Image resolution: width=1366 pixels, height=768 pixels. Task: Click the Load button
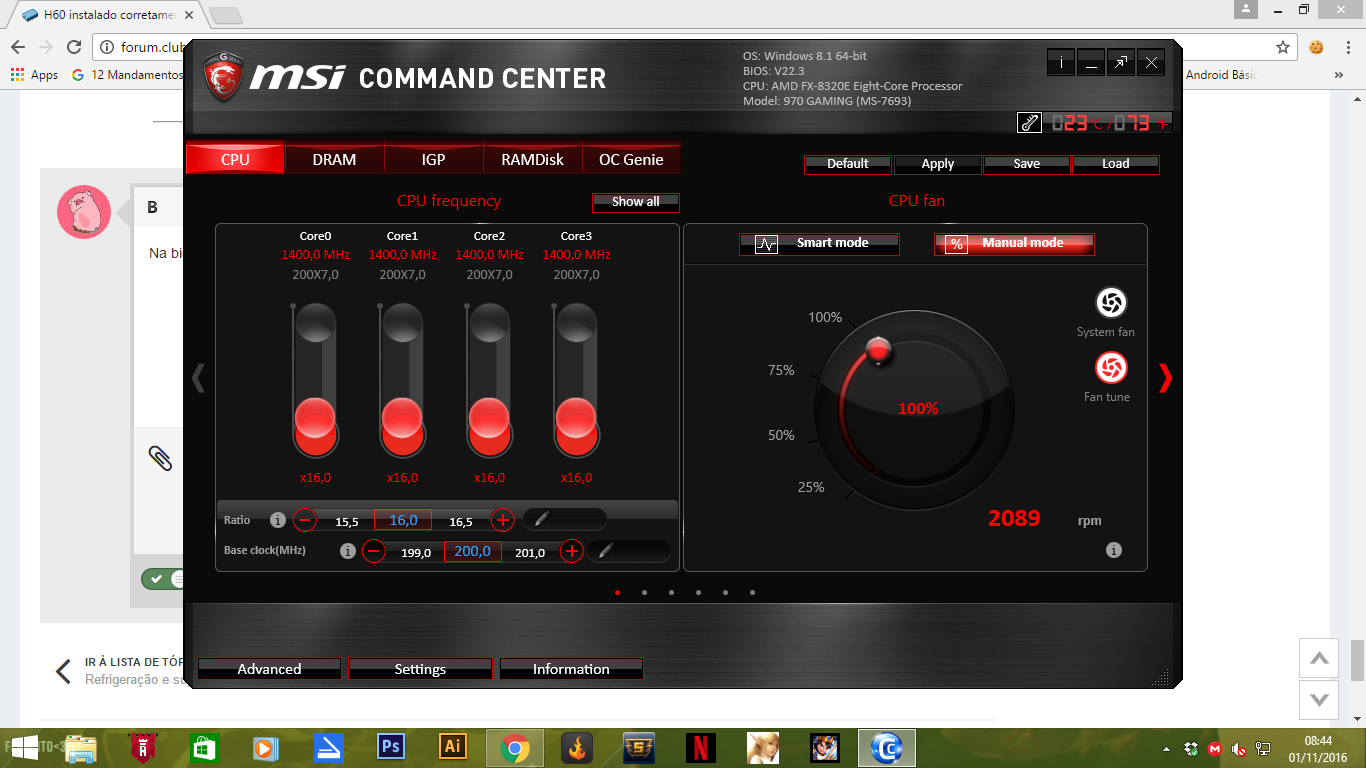1116,164
